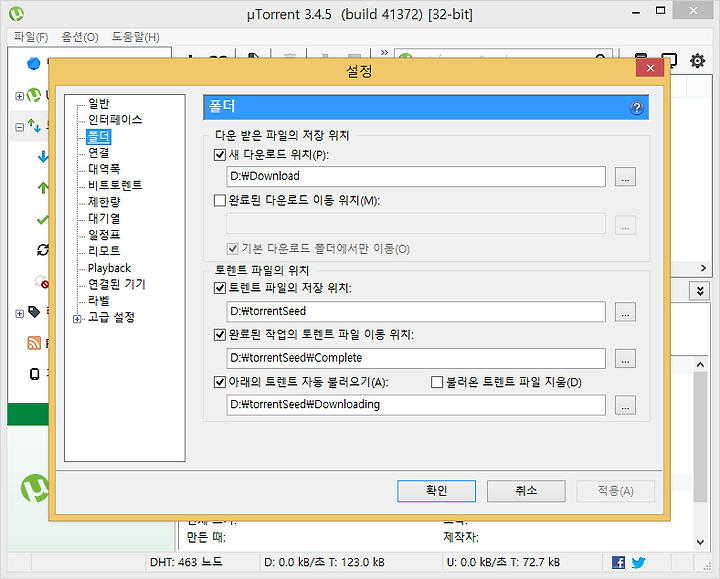Select the inactive torrents icon in the sidebar
The image size is (720, 579).
coord(42,281)
